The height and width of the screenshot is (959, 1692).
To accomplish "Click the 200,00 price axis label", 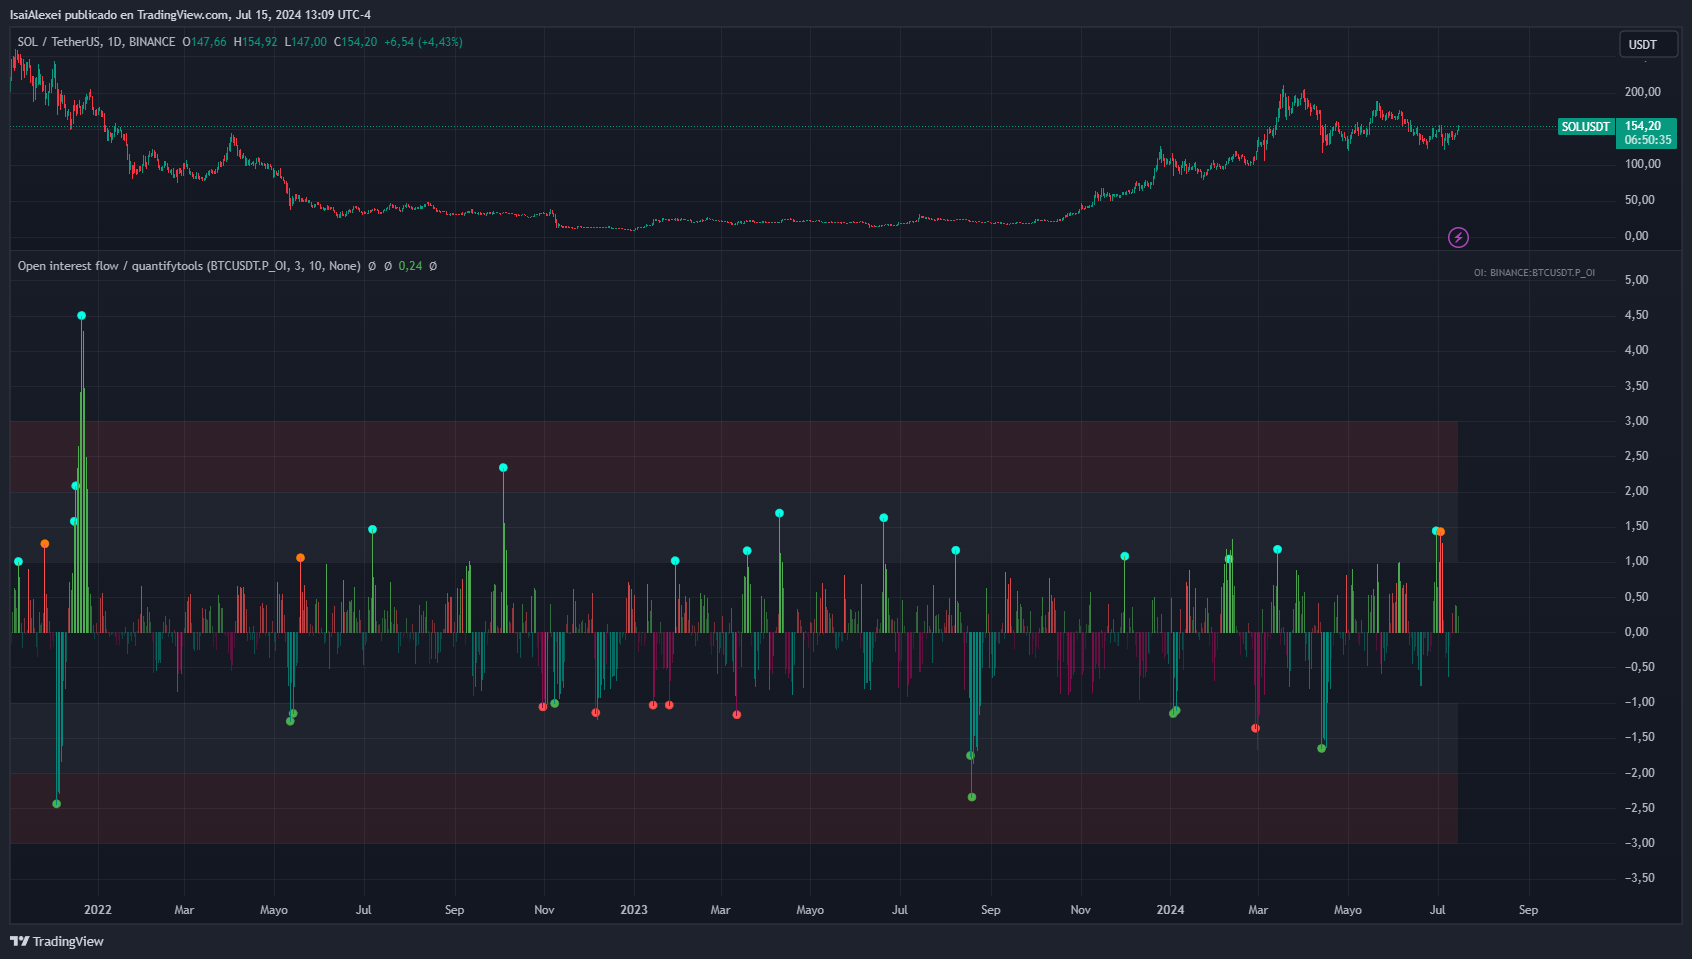I will click(1642, 92).
